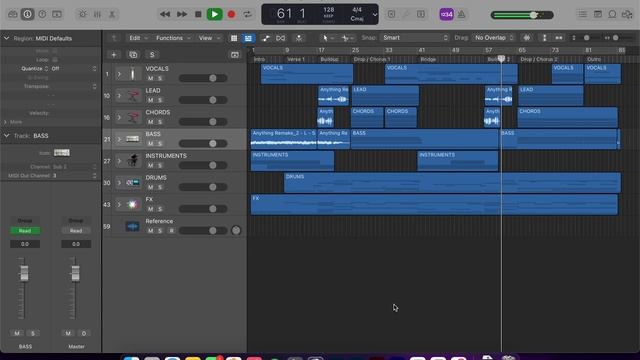This screenshot has width=640, height=360.
Task: Click the Fast Forward transport button
Action: (182, 14)
